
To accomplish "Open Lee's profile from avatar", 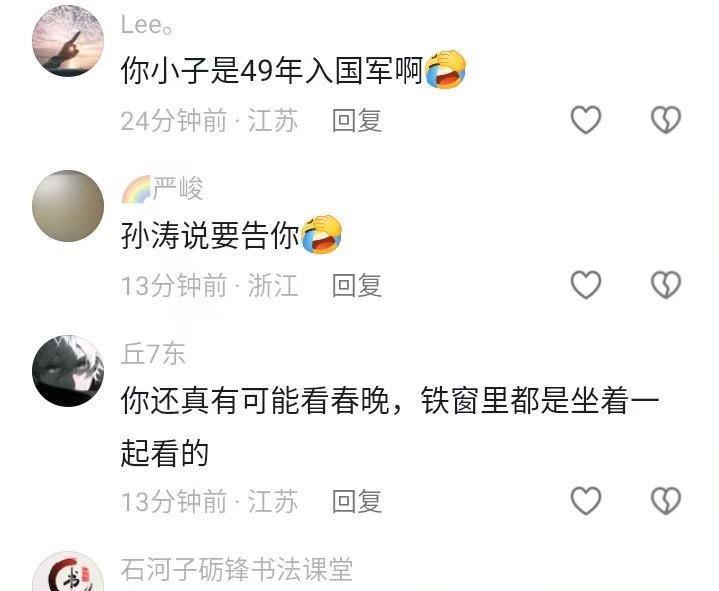I will [x=68, y=41].
